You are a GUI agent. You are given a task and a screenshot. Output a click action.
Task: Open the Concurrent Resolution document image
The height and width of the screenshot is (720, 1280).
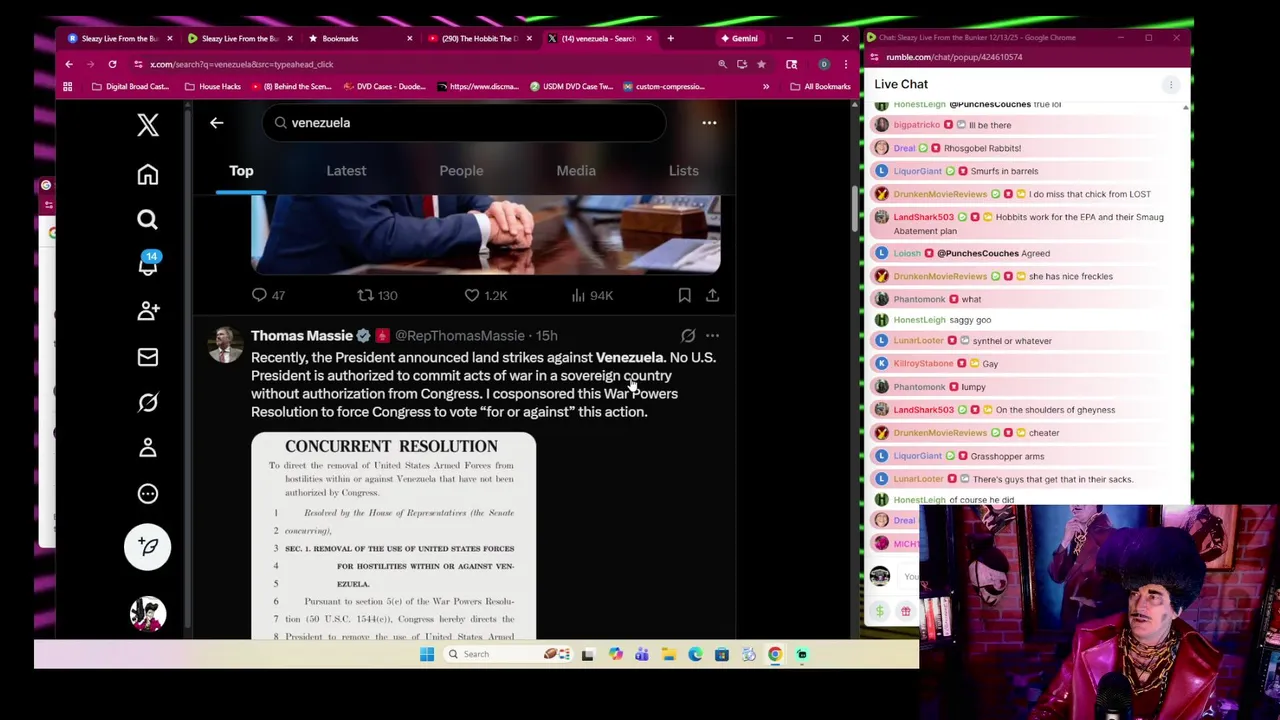pyautogui.click(x=393, y=536)
